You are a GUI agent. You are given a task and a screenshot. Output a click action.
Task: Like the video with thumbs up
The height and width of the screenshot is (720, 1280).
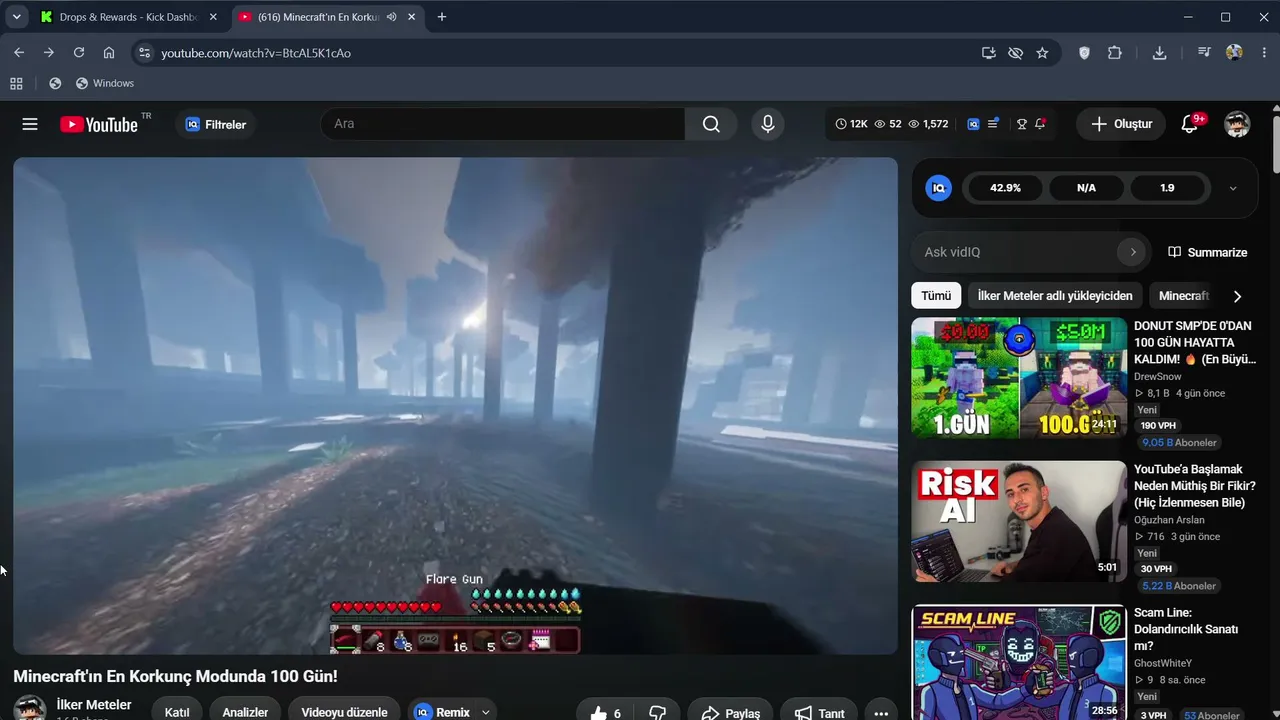[606, 713]
